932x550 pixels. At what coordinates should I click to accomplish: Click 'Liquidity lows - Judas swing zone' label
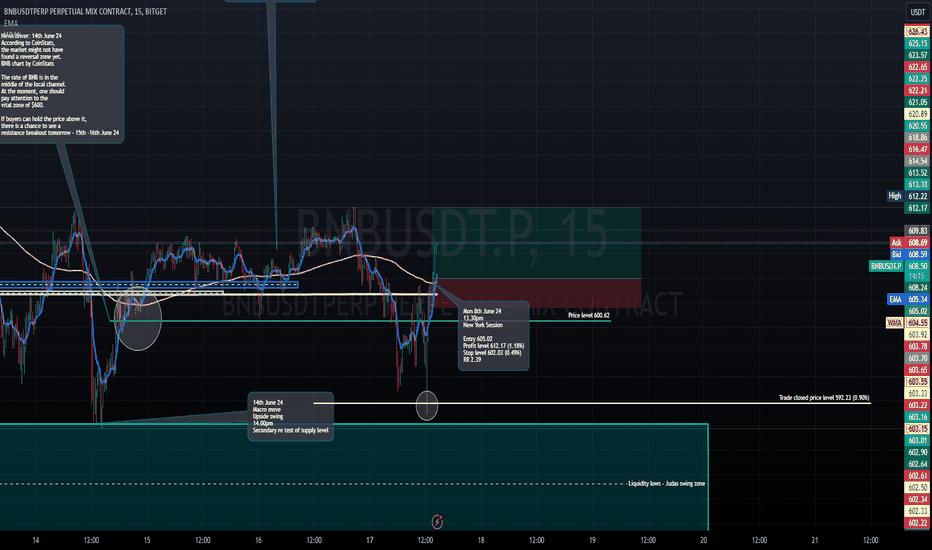pos(666,483)
